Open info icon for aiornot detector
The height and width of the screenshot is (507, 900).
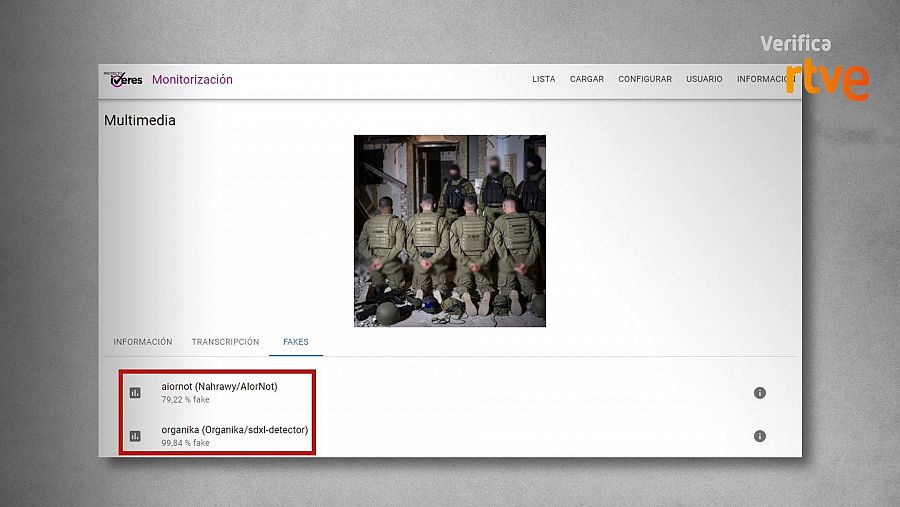pyautogui.click(x=759, y=393)
